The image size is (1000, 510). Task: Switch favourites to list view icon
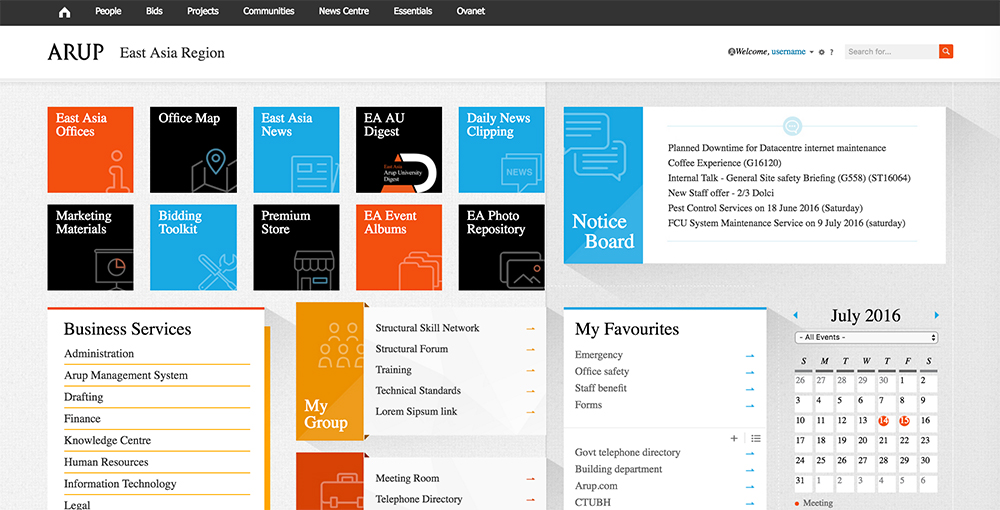point(755,438)
